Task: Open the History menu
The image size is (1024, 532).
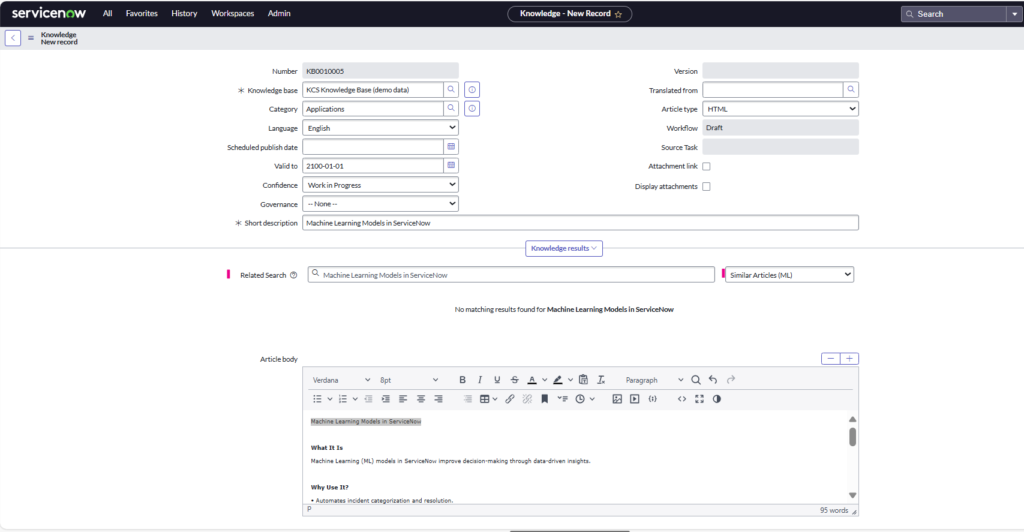Action: [184, 14]
